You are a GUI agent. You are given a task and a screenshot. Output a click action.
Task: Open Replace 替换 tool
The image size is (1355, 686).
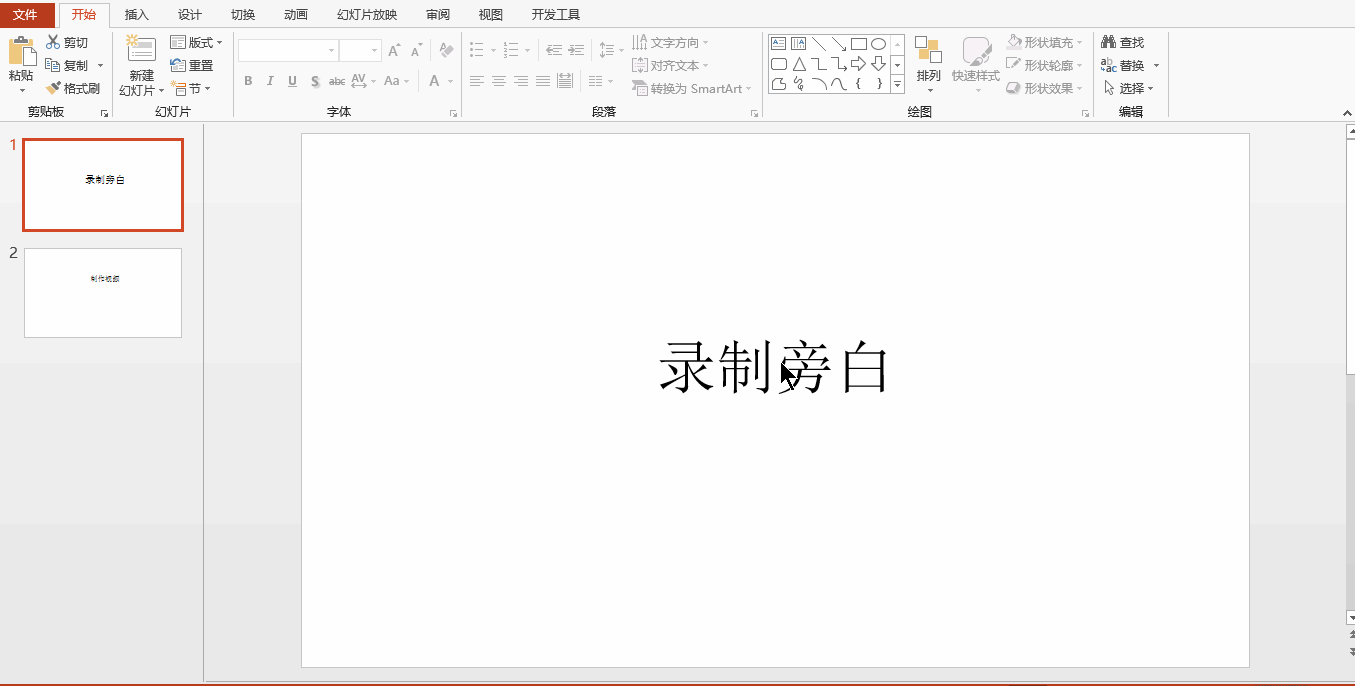click(1122, 65)
